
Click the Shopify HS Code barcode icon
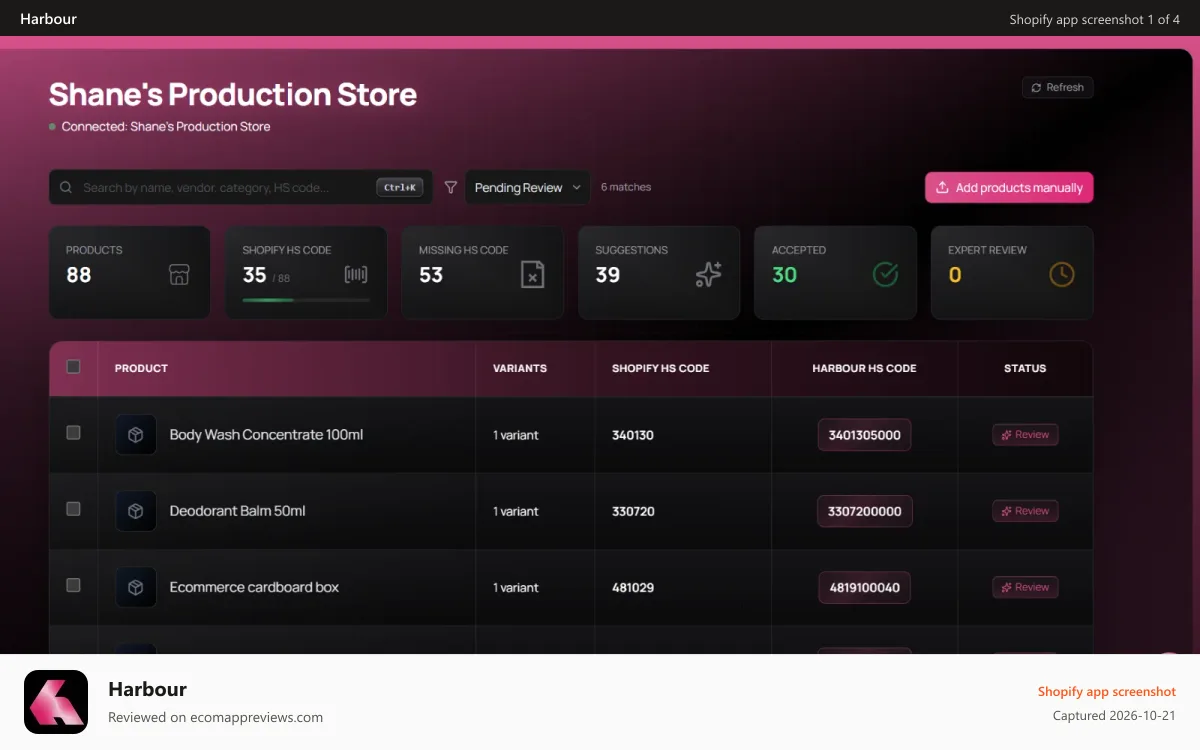356,275
